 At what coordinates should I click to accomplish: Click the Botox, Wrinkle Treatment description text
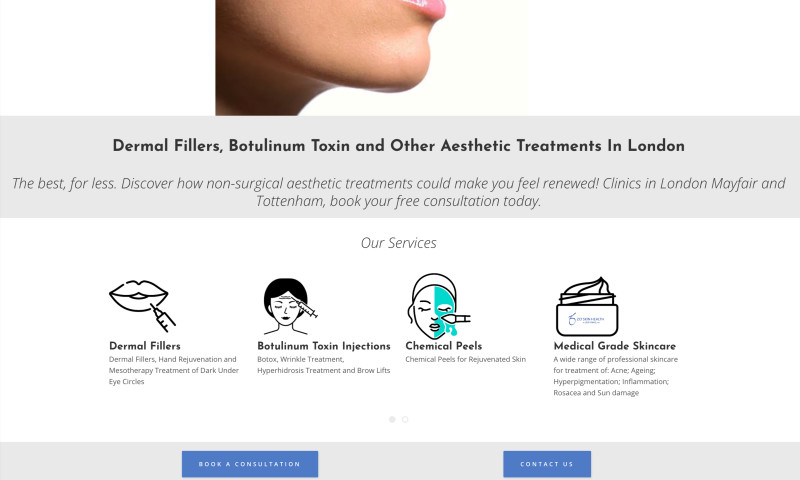tap(323, 365)
